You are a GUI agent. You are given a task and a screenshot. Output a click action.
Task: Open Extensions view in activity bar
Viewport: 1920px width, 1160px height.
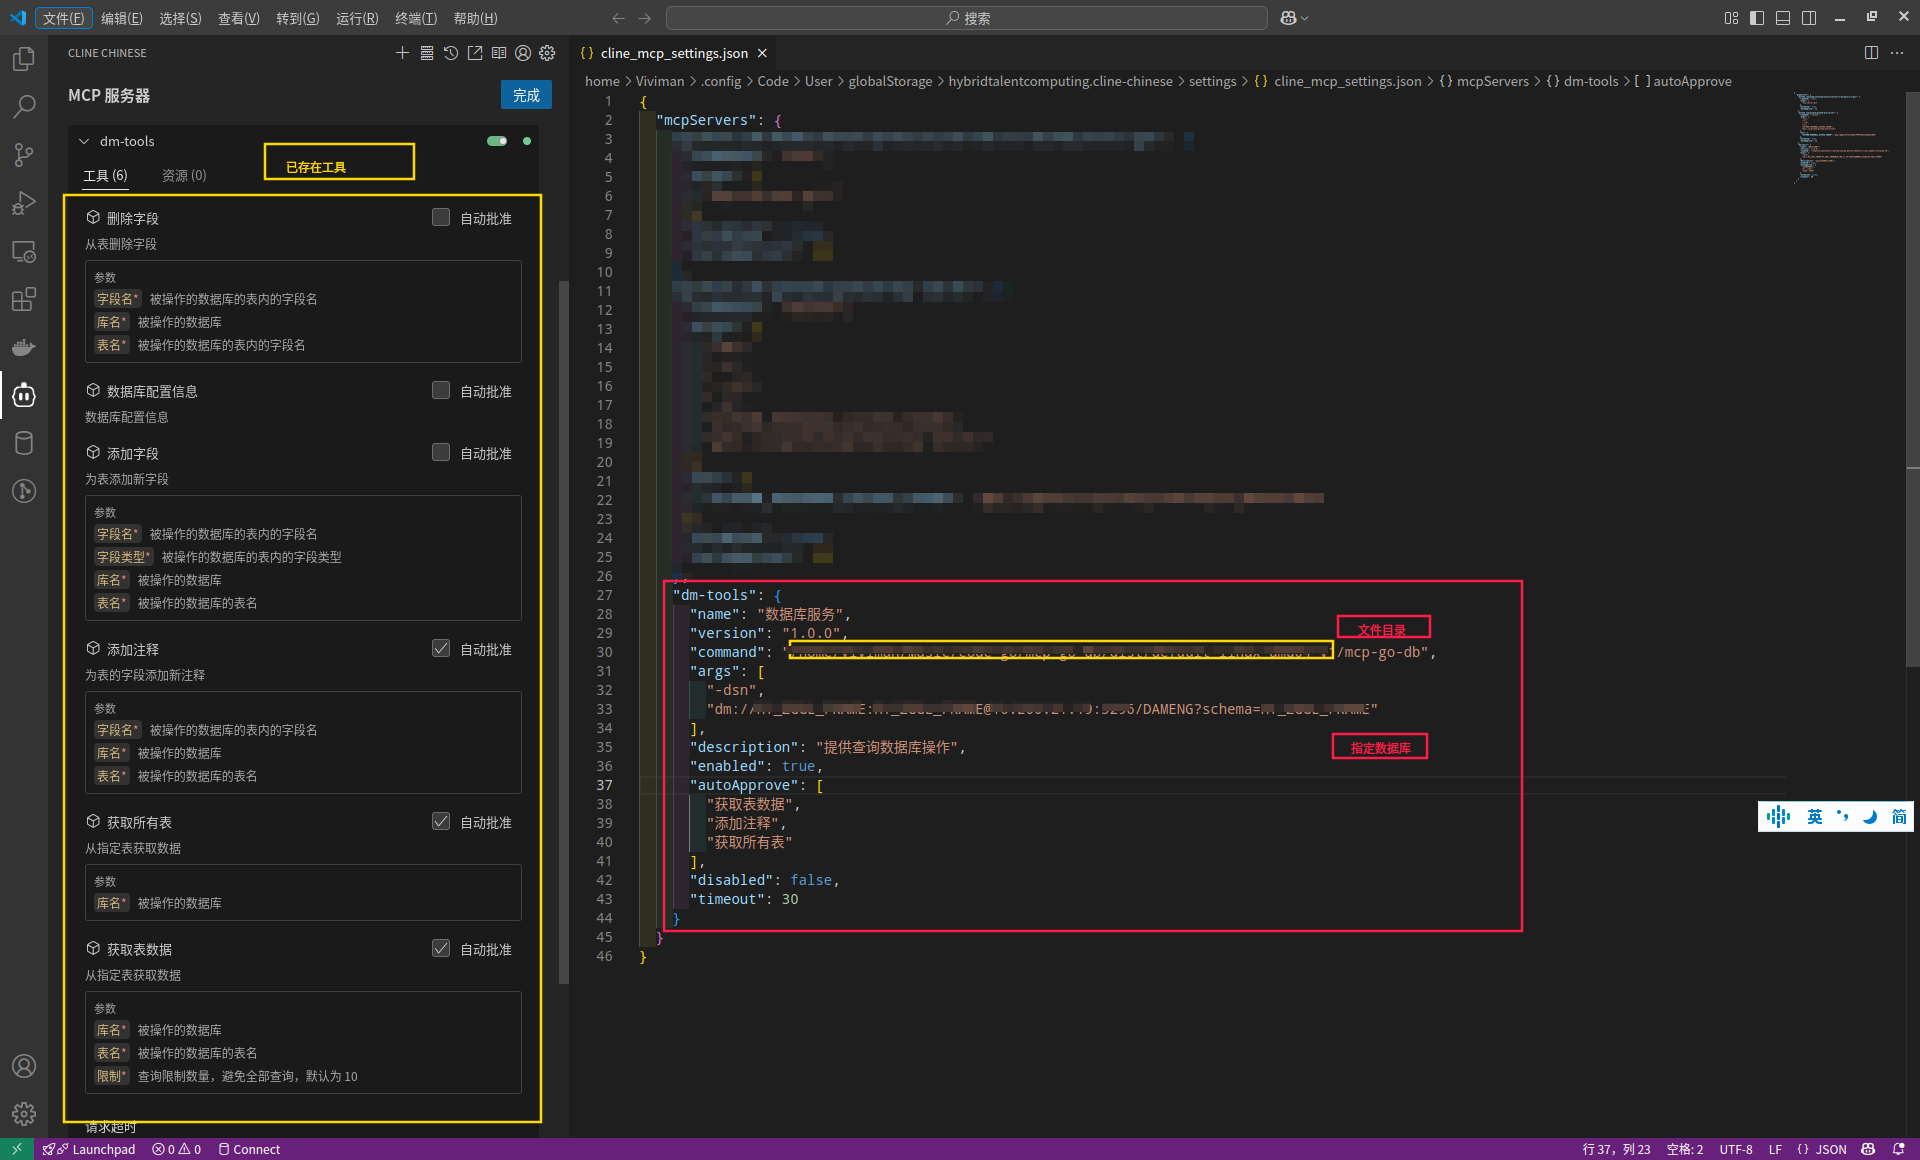point(24,299)
